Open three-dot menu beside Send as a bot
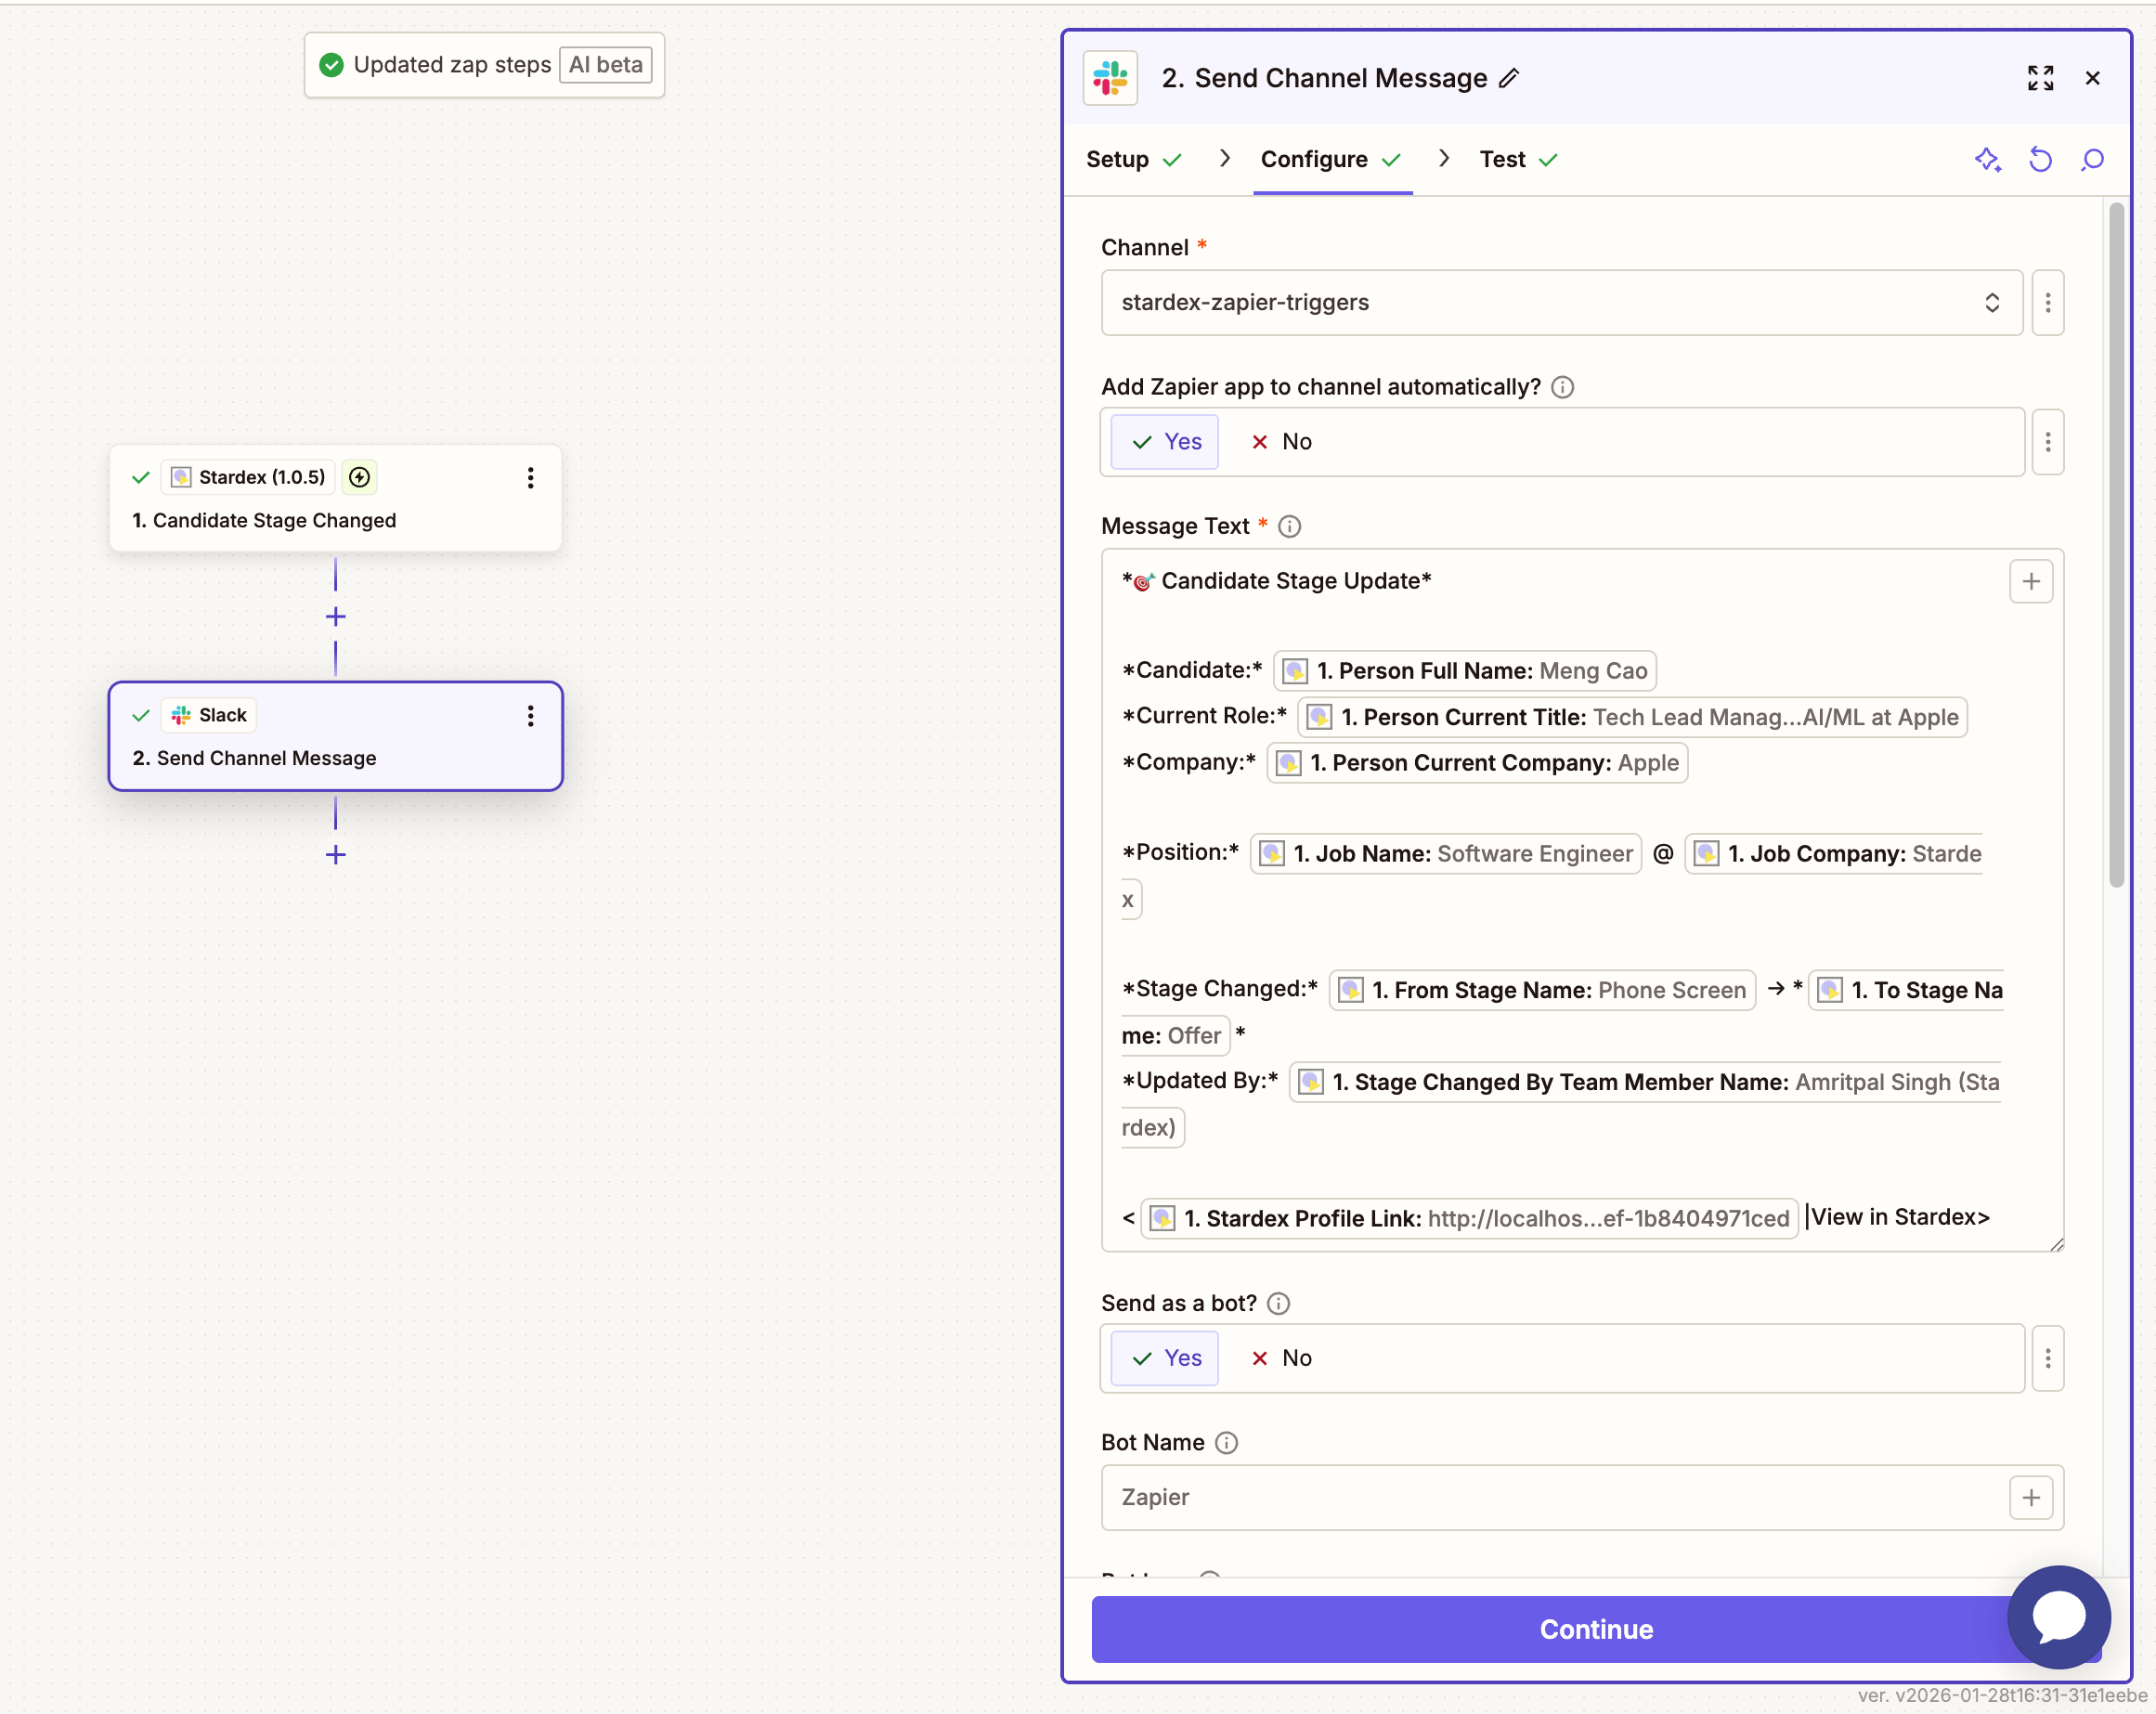The image size is (2156, 1714). (x=2047, y=1358)
